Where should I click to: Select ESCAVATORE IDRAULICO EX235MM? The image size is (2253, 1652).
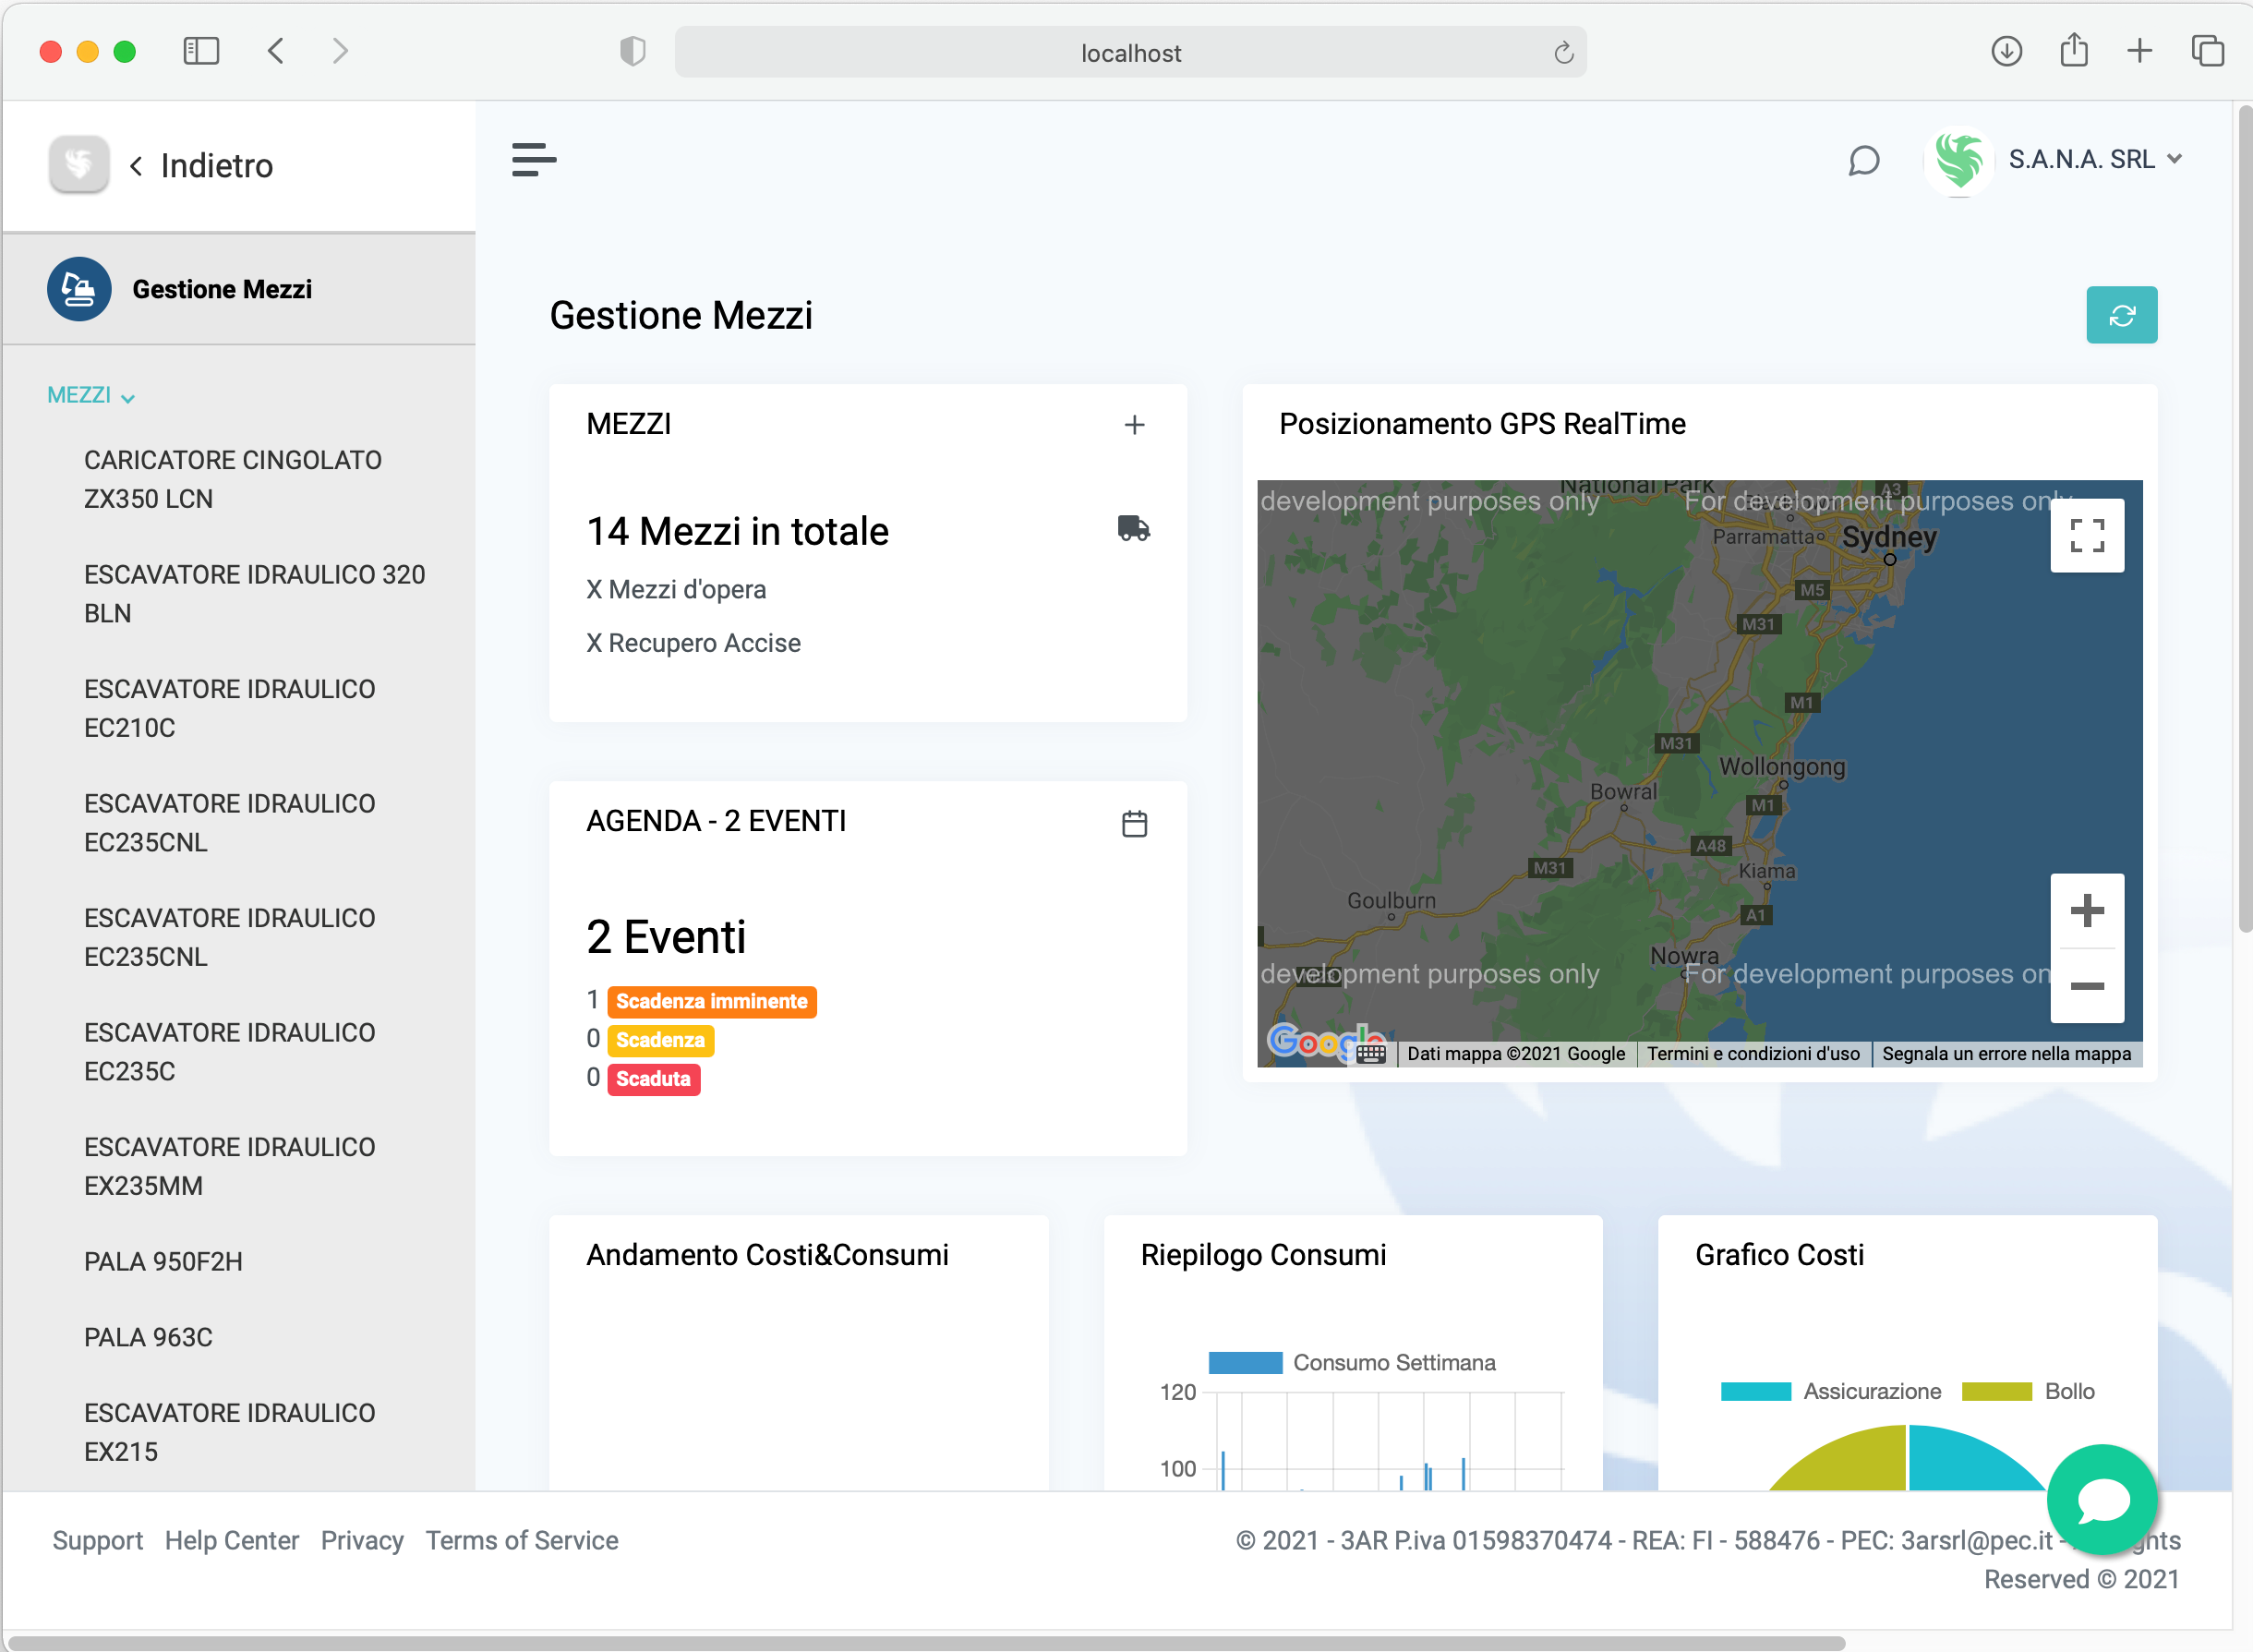click(229, 1166)
